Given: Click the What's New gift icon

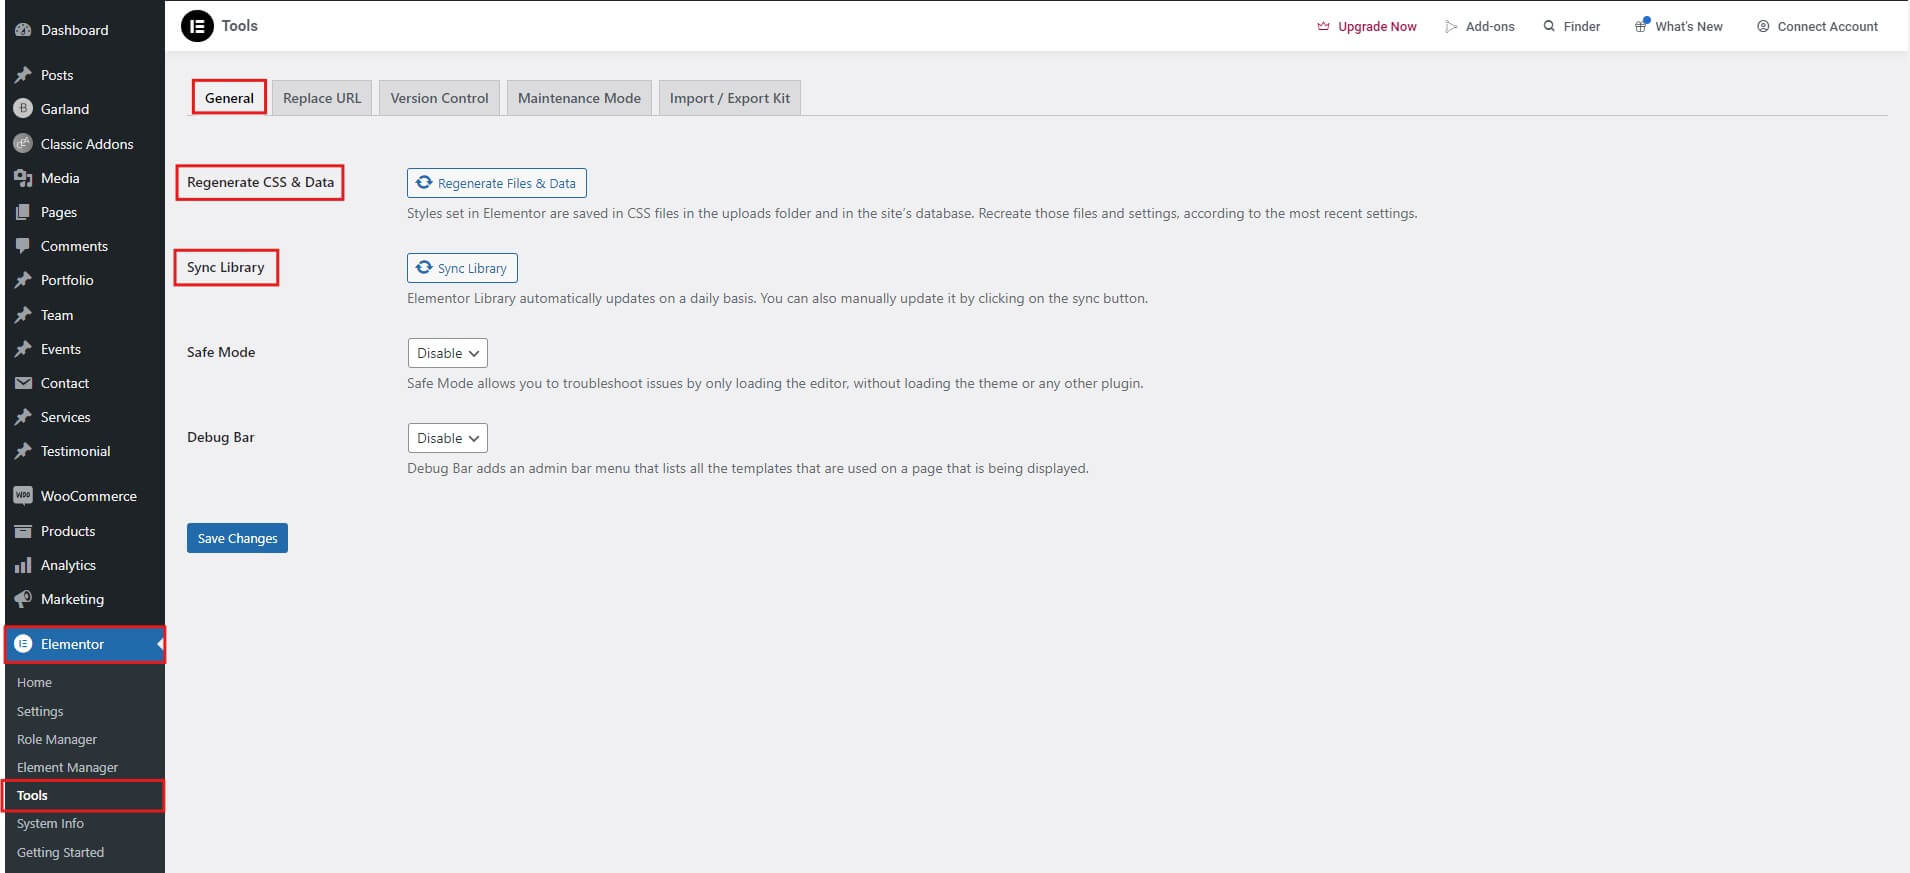Looking at the screenshot, I should [1641, 26].
